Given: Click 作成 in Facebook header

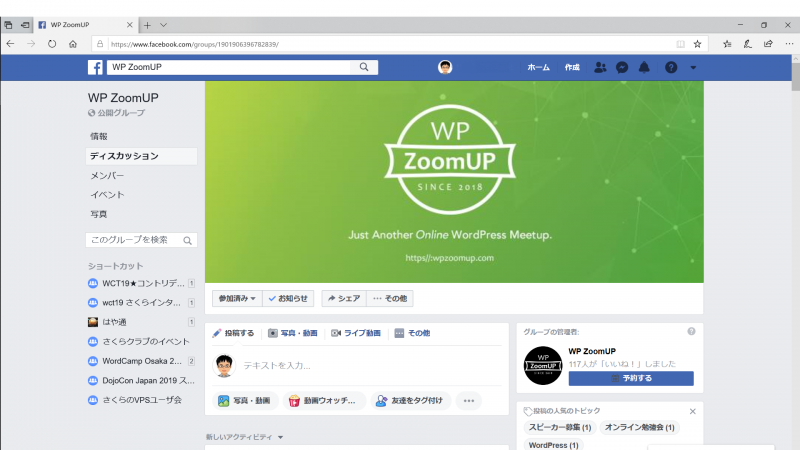Looking at the screenshot, I should [572, 67].
